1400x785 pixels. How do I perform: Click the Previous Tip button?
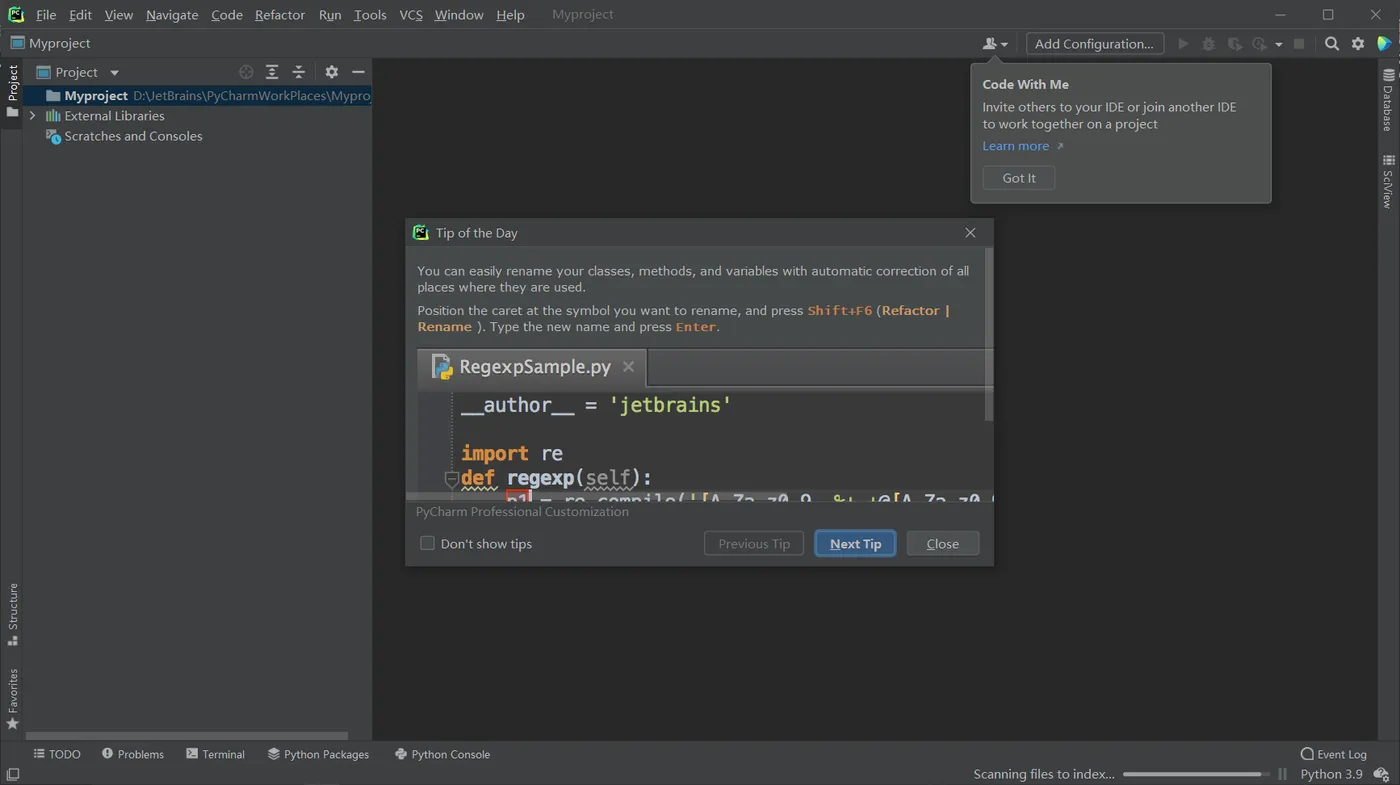pyautogui.click(x=754, y=543)
